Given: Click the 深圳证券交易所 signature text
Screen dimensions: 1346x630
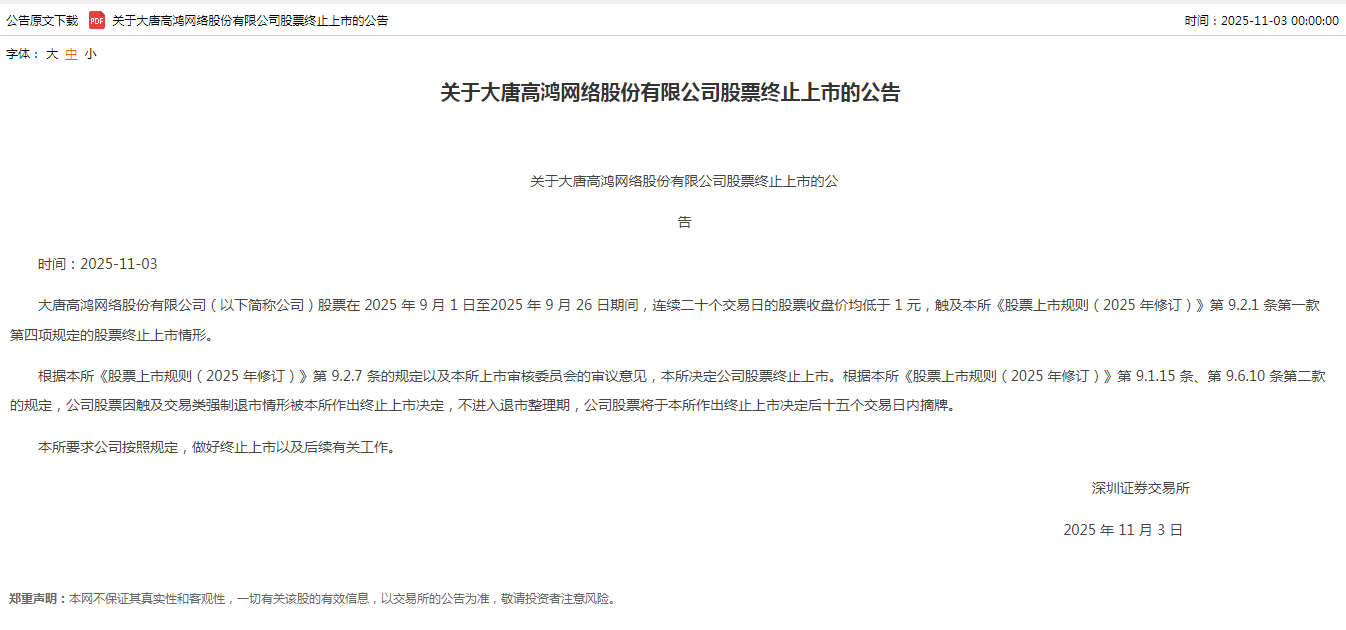Looking at the screenshot, I should pos(1141,488).
